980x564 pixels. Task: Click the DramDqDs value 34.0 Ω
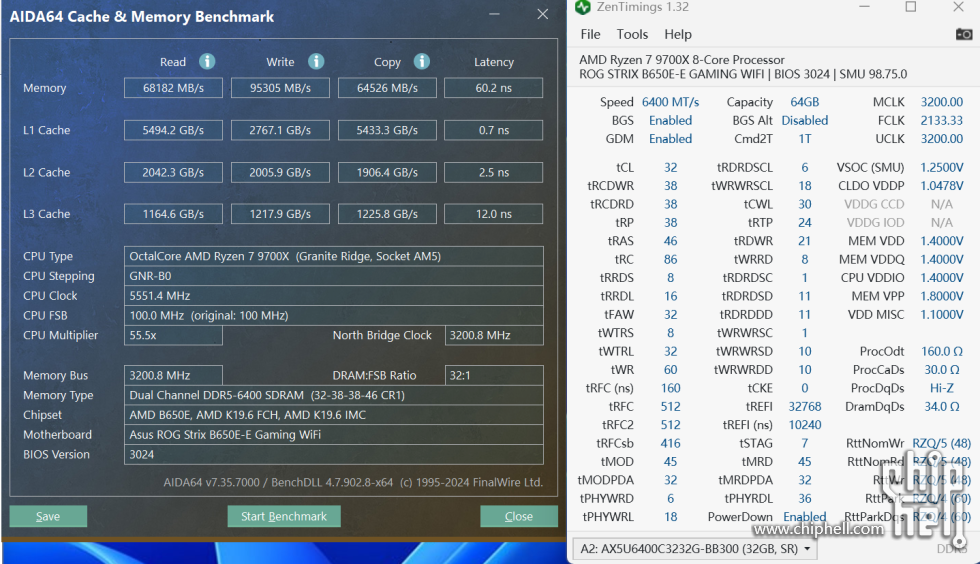click(941, 406)
